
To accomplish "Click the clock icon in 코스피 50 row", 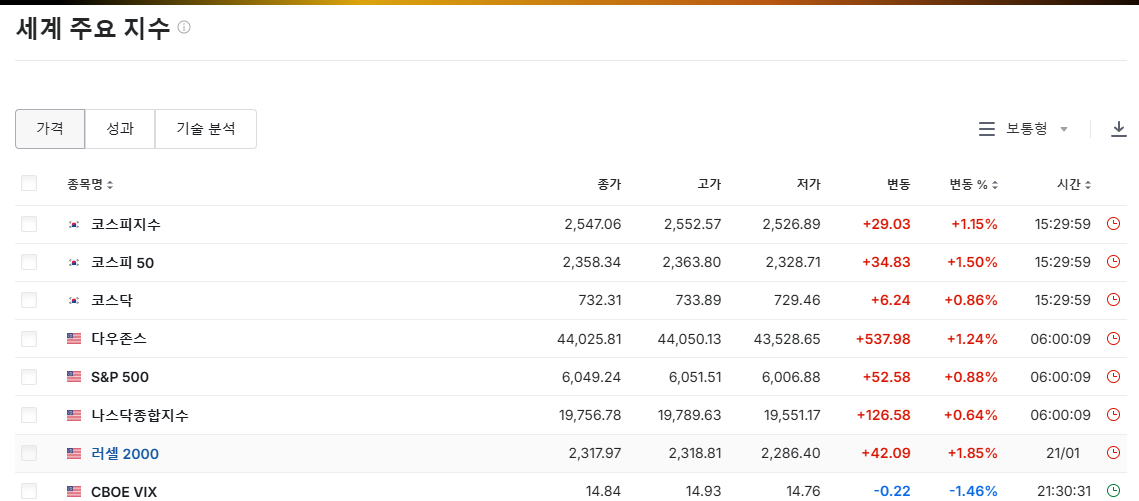I will pyautogui.click(x=1113, y=262).
